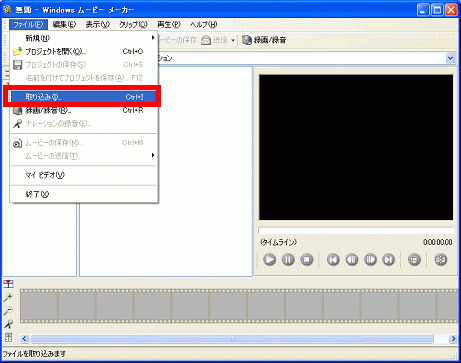Open the 表示(V) menu

(x=97, y=25)
